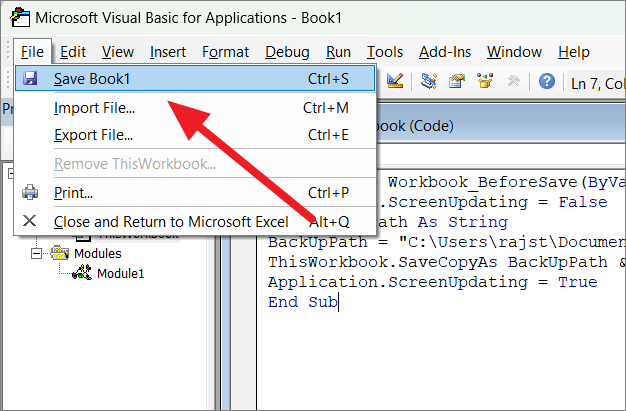Viewport: 626px width, 411px height.
Task: Choose Print... from File menu
Action: coord(195,193)
